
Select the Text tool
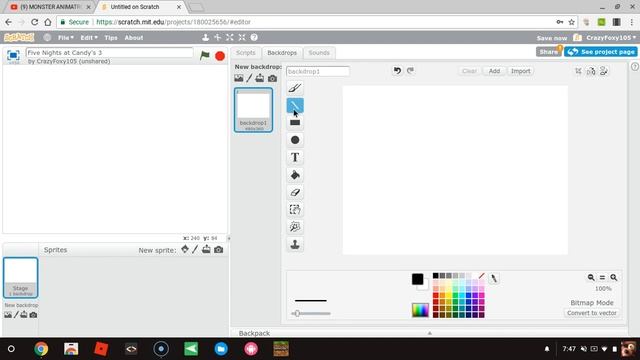coord(295,158)
